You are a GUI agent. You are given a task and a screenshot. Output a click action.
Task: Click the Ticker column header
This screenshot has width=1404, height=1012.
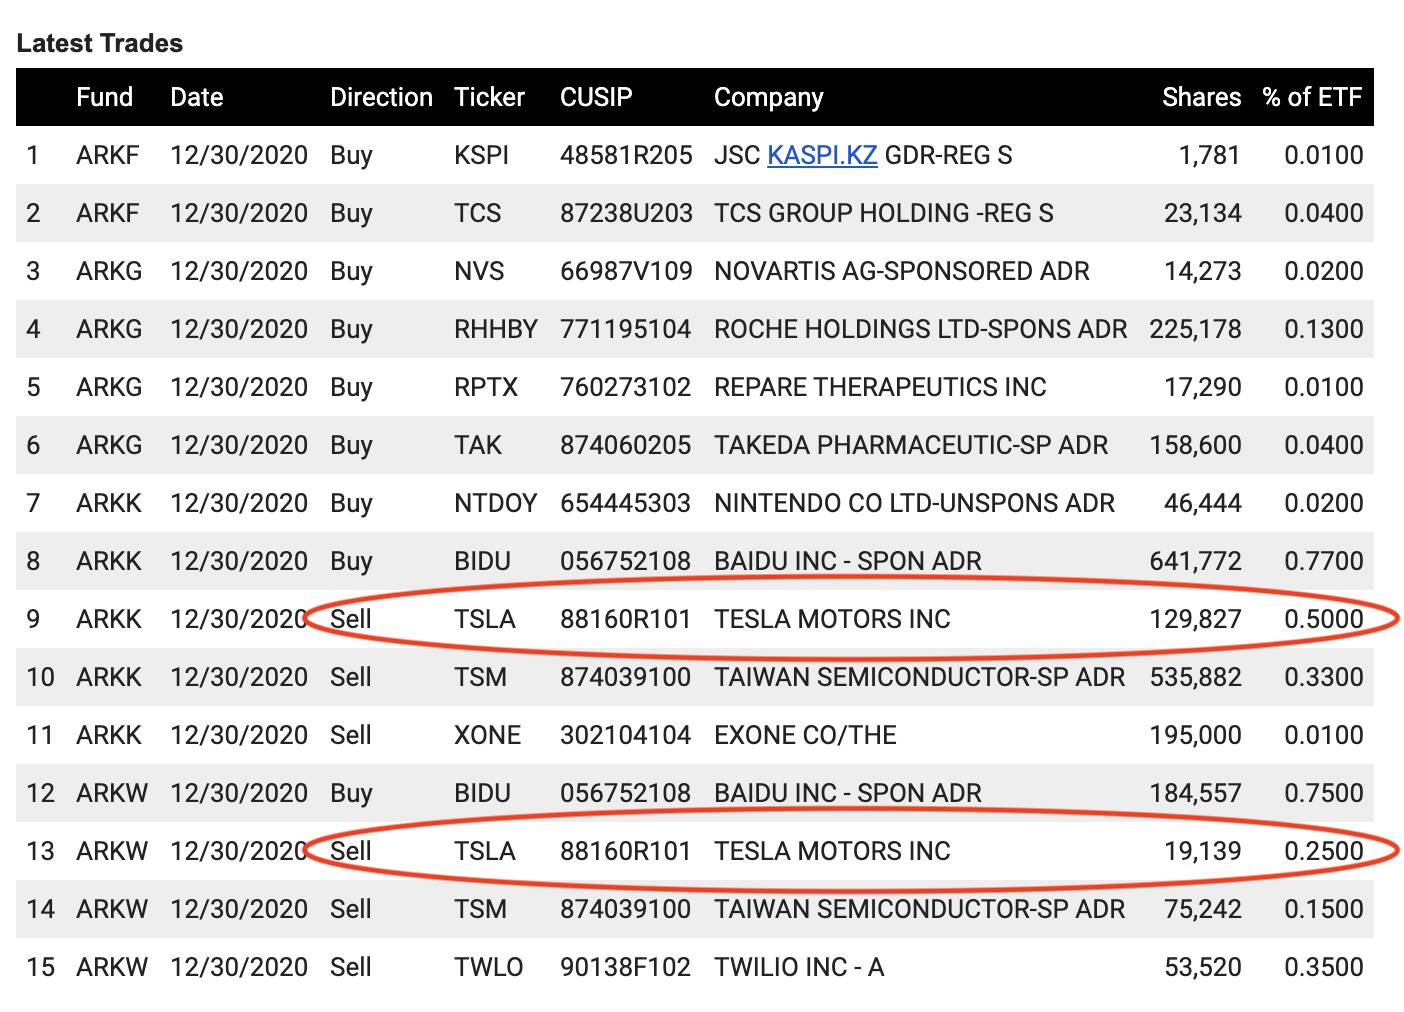[489, 97]
